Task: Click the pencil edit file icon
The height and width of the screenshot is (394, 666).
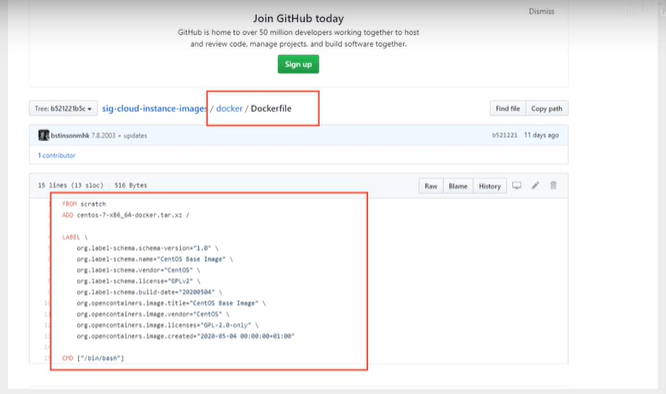Action: click(535, 186)
